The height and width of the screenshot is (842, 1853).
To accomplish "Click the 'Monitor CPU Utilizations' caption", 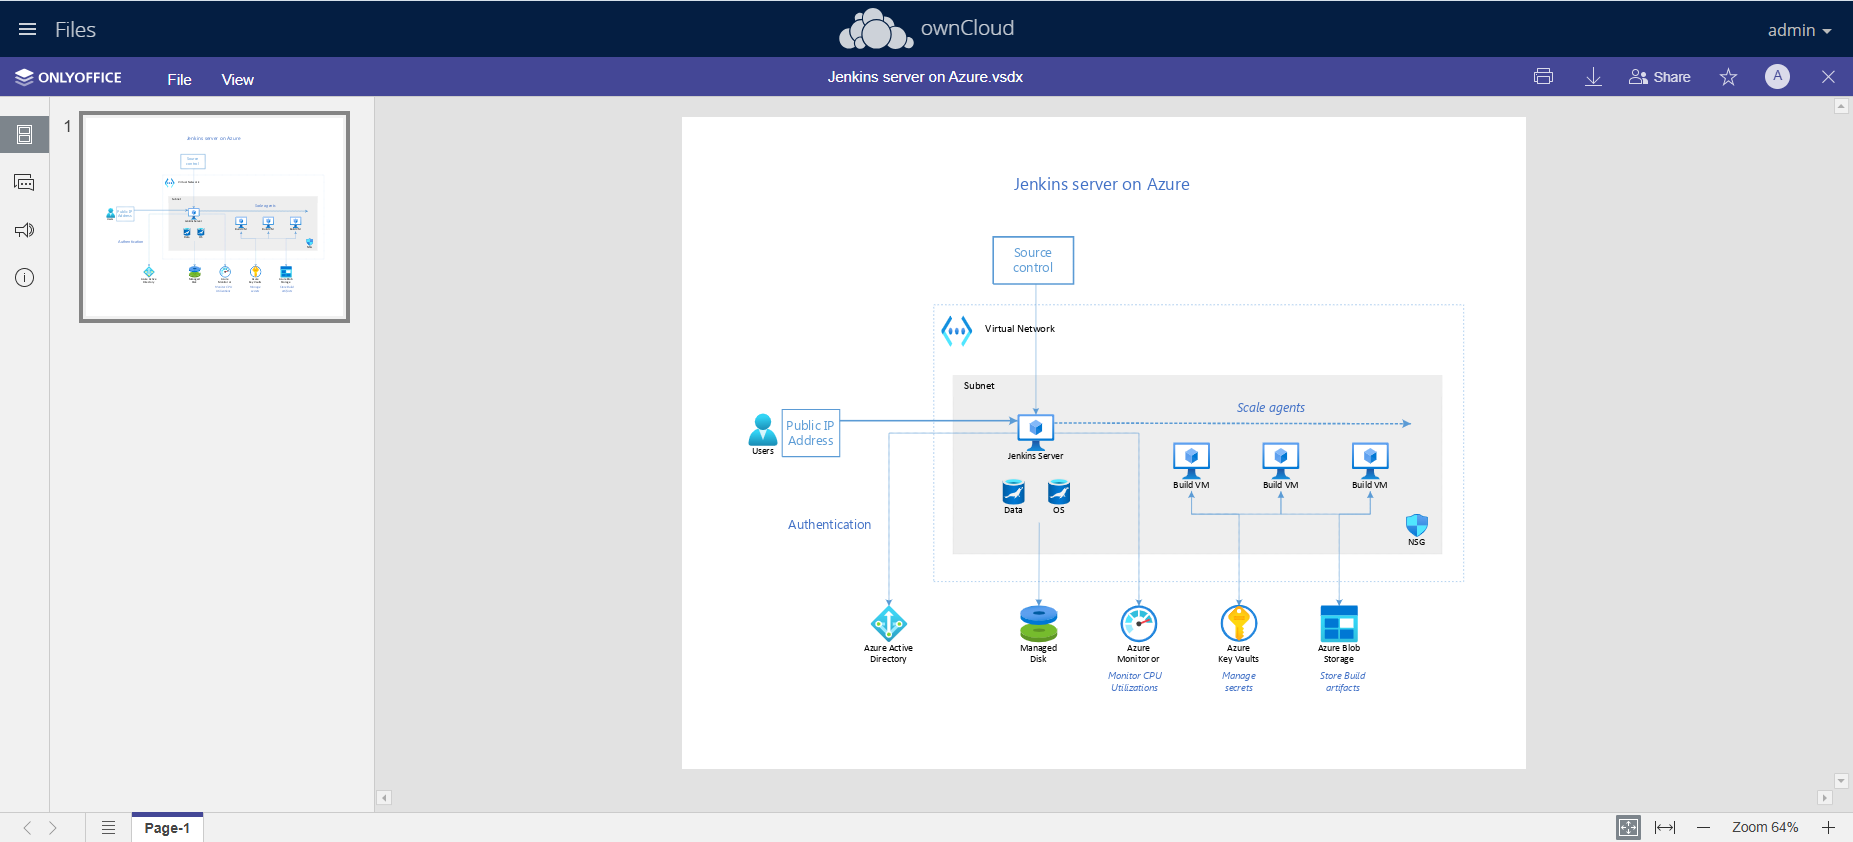I will tap(1135, 682).
